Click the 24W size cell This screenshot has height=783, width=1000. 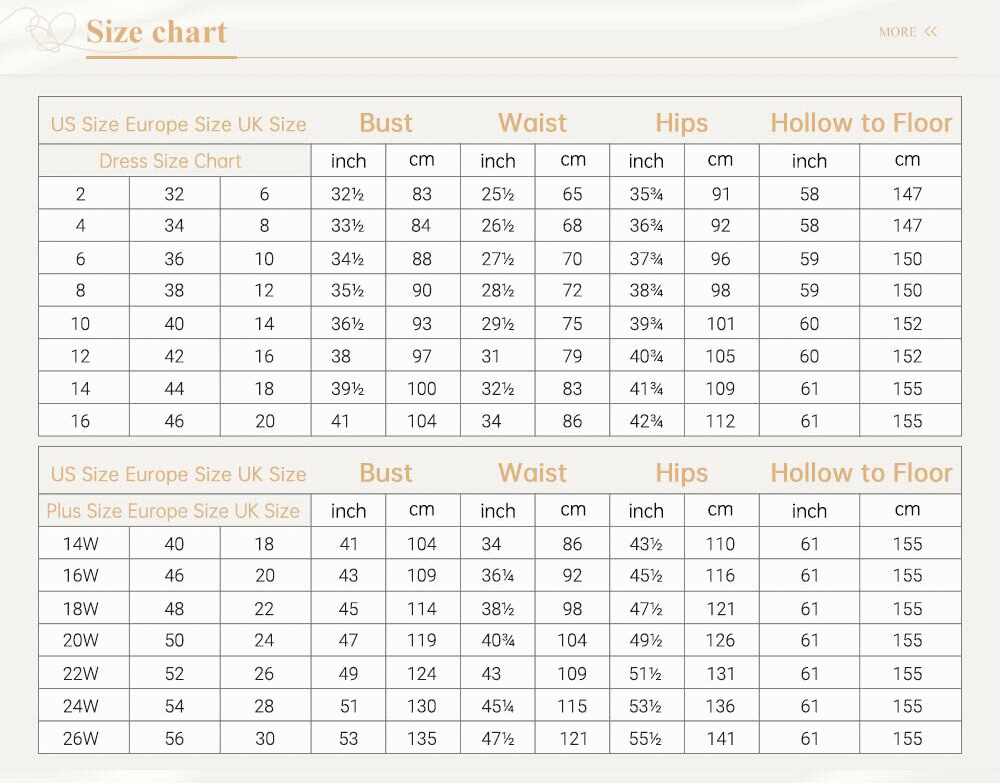(x=81, y=706)
